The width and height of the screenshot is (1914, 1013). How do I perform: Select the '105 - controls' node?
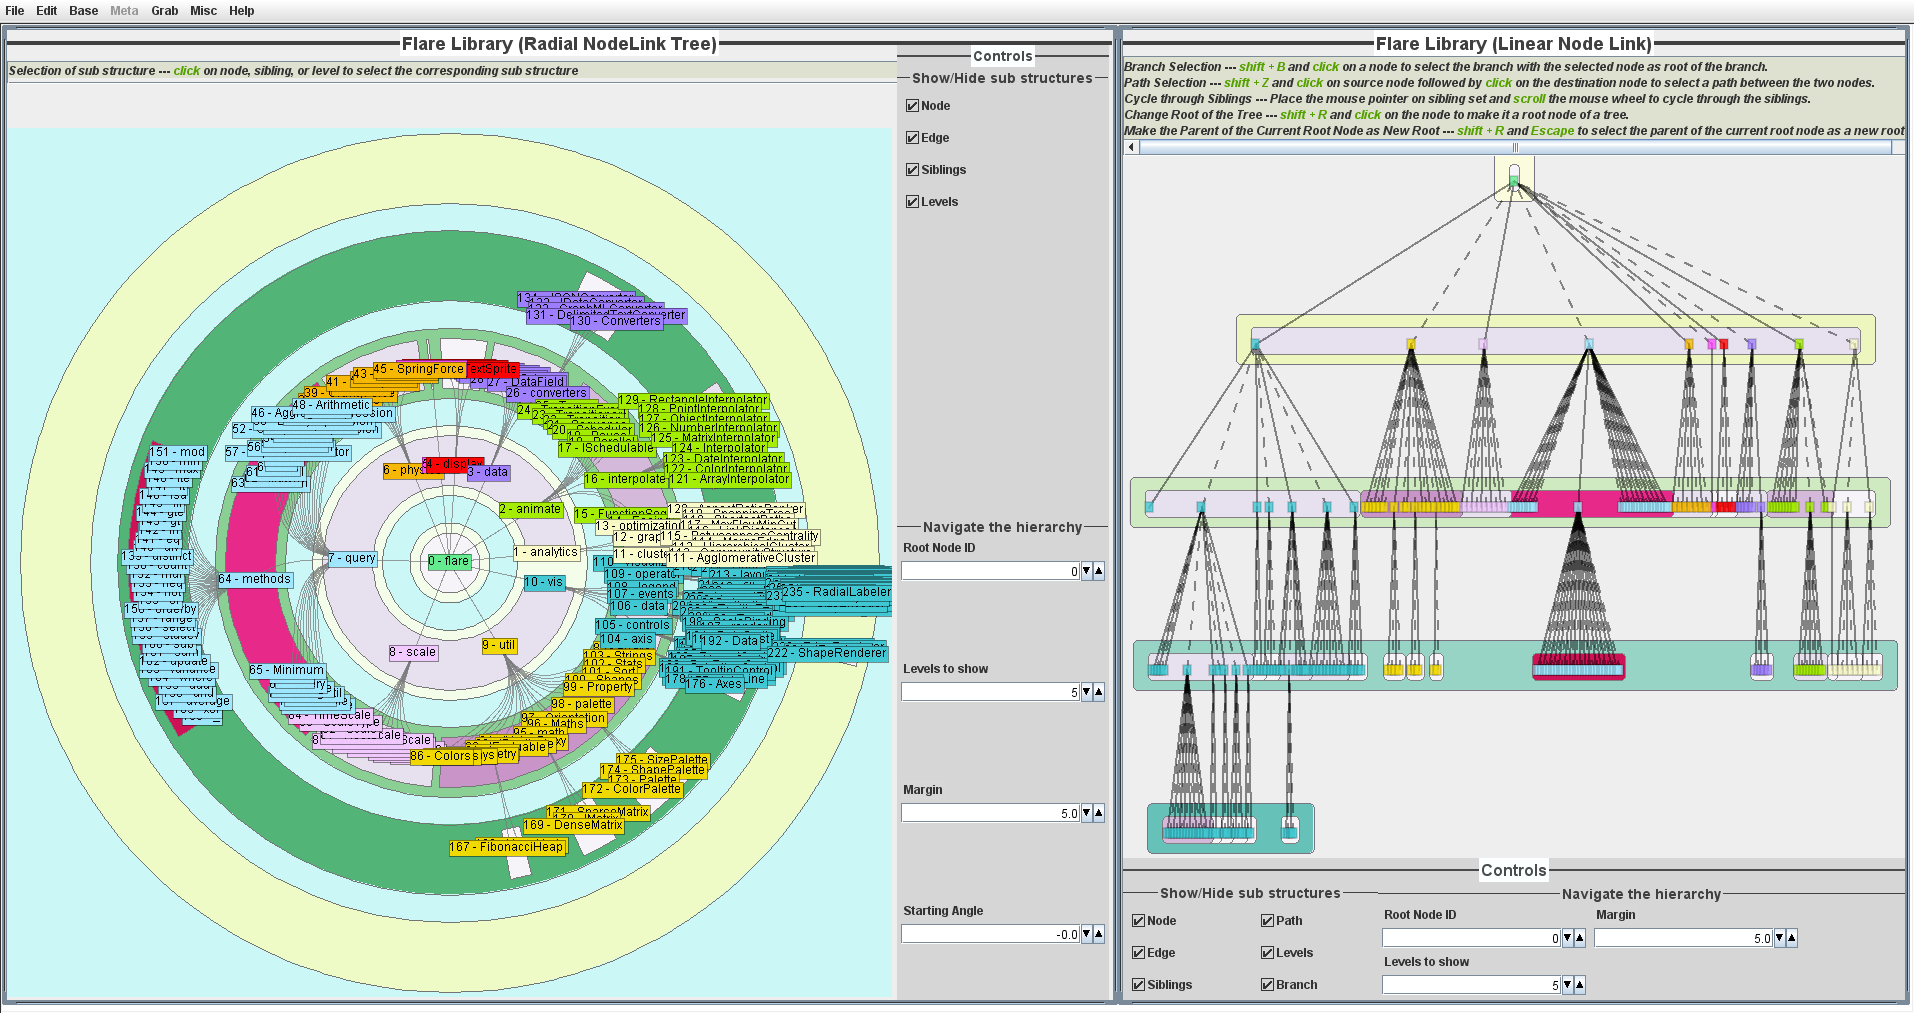(634, 625)
